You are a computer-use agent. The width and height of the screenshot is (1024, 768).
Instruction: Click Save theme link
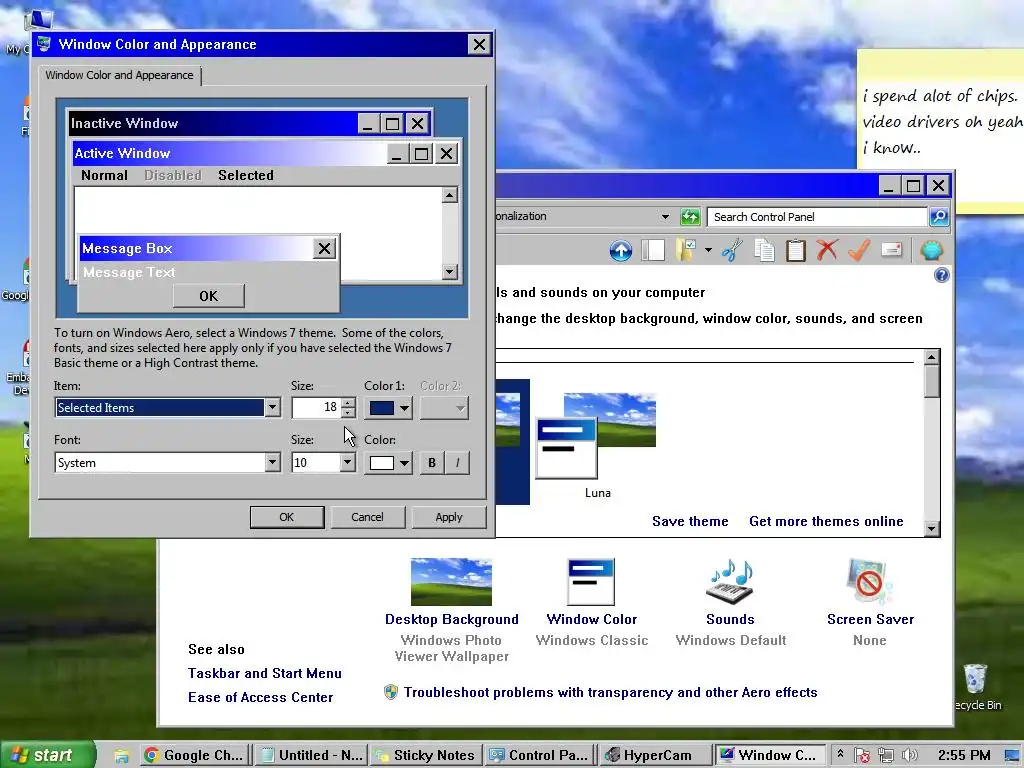tap(690, 521)
